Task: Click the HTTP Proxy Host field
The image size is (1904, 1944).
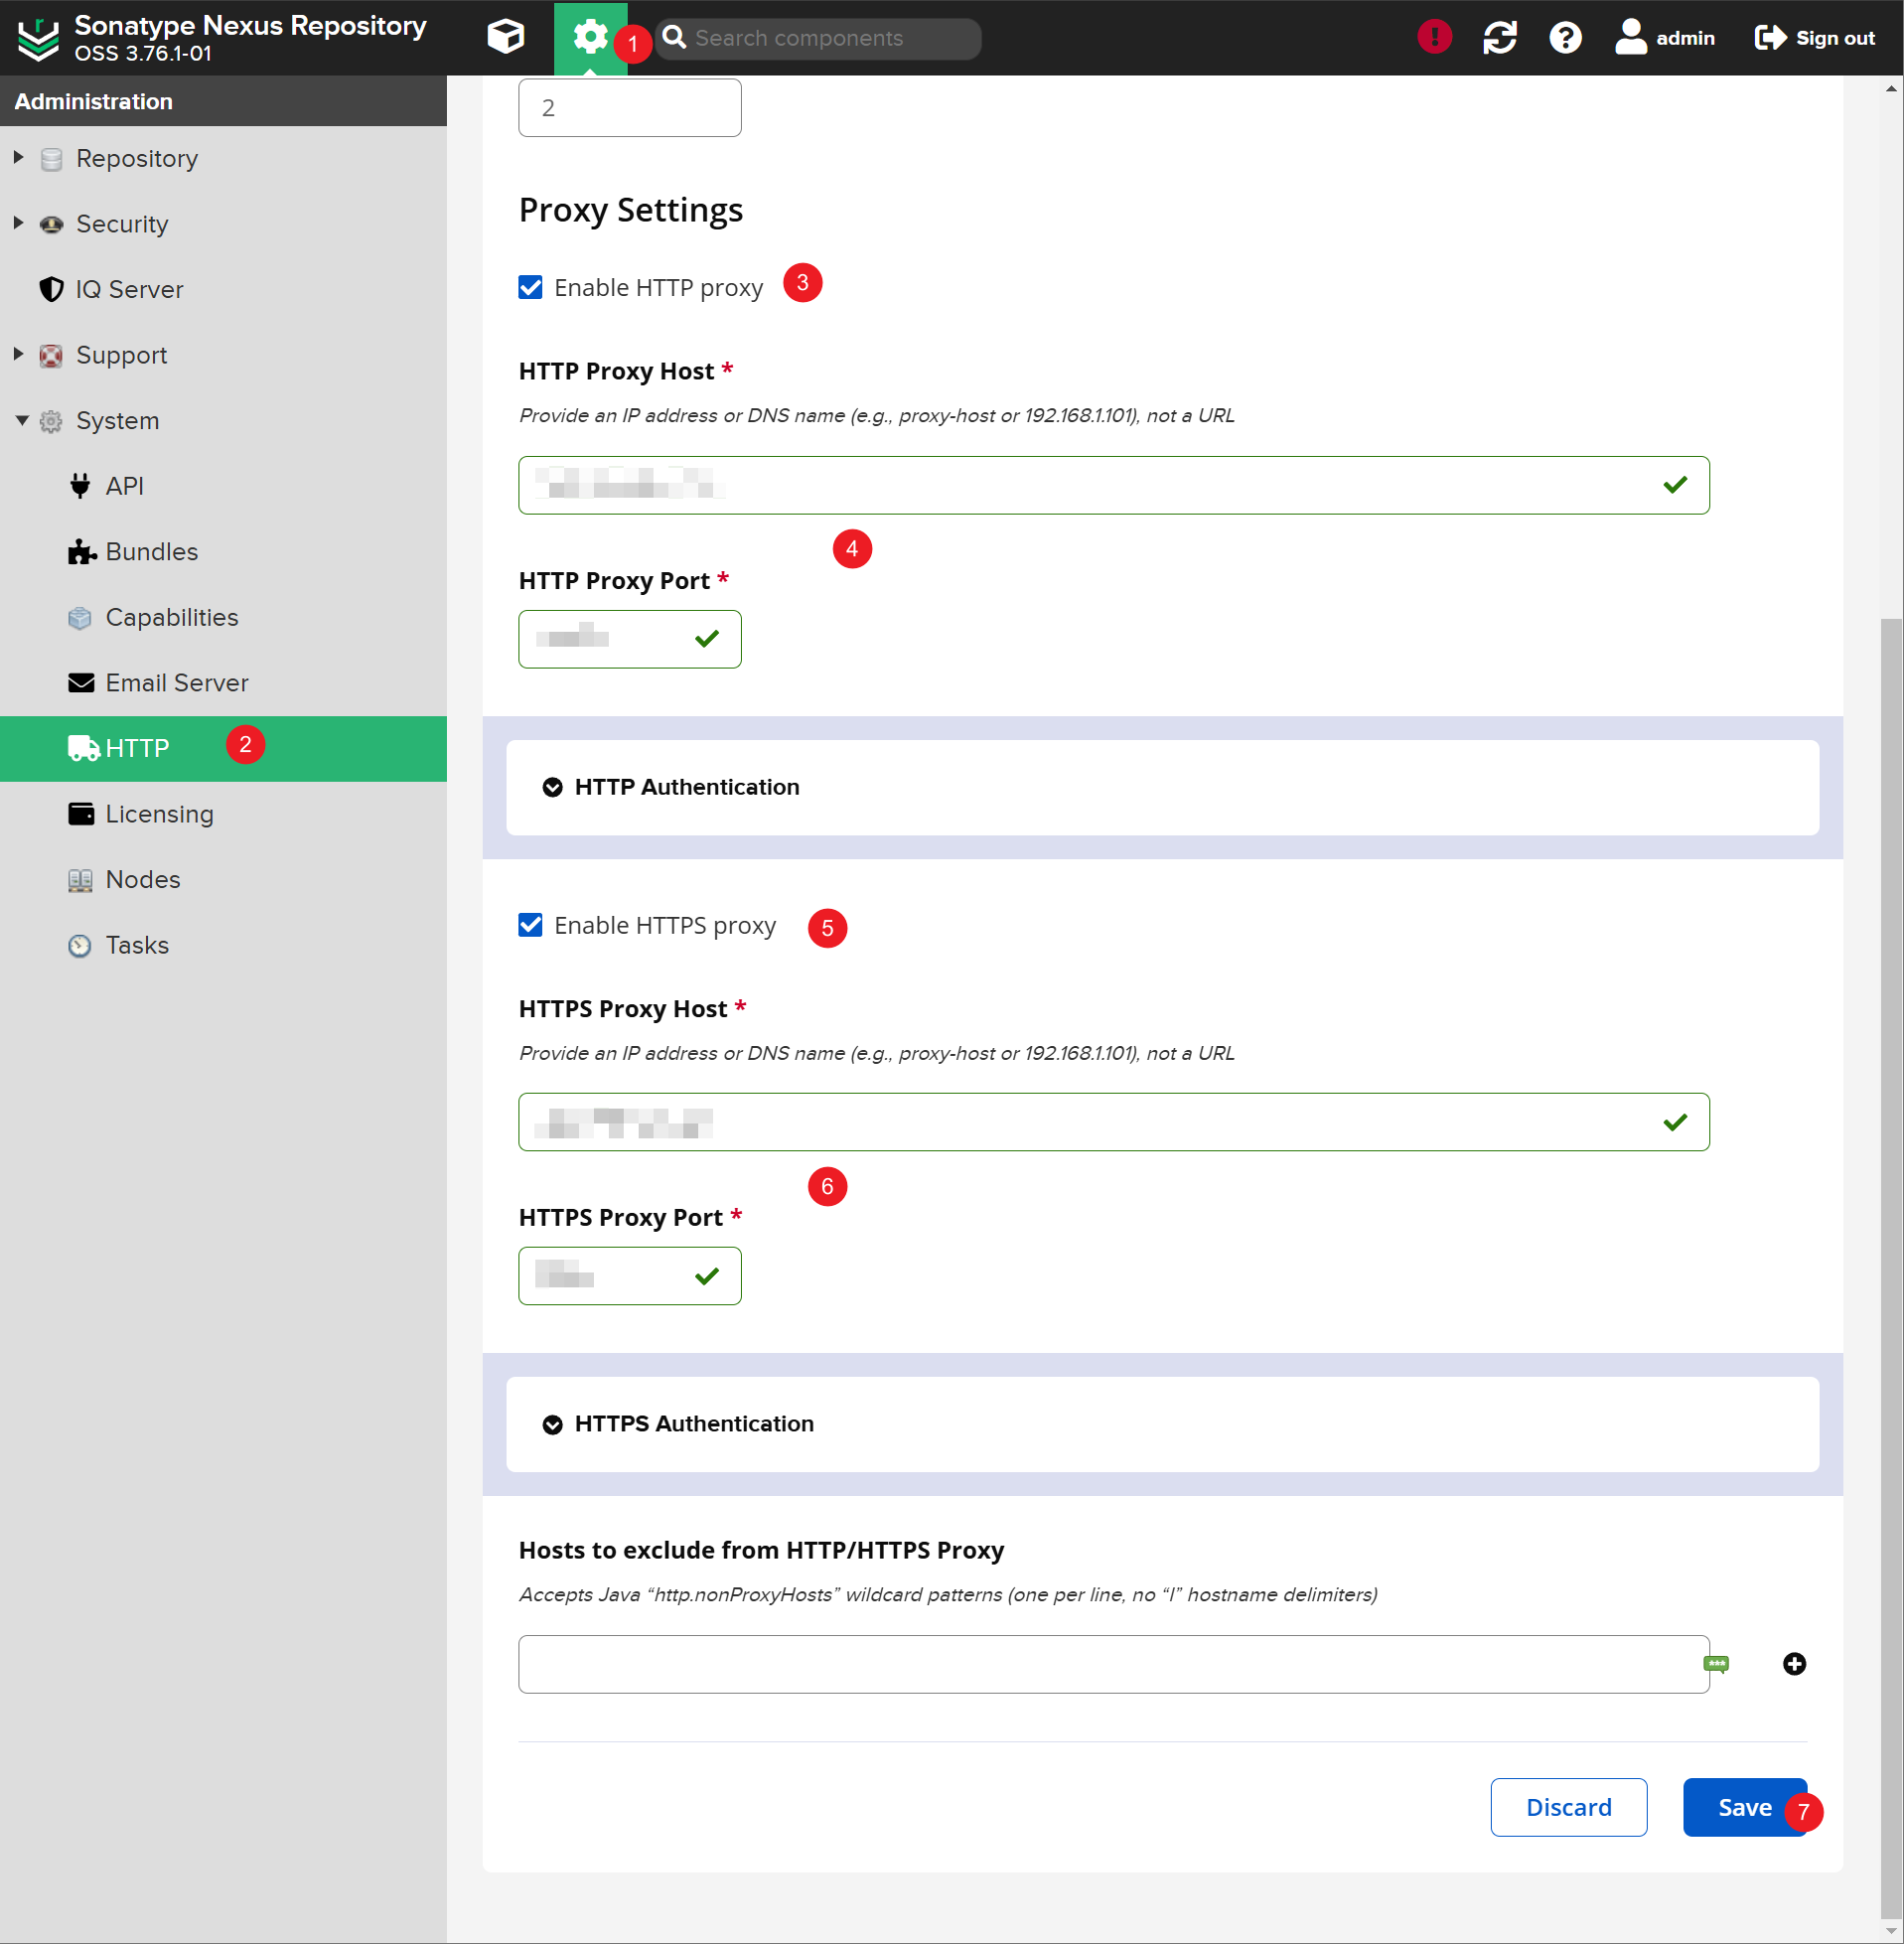Action: [1113, 485]
